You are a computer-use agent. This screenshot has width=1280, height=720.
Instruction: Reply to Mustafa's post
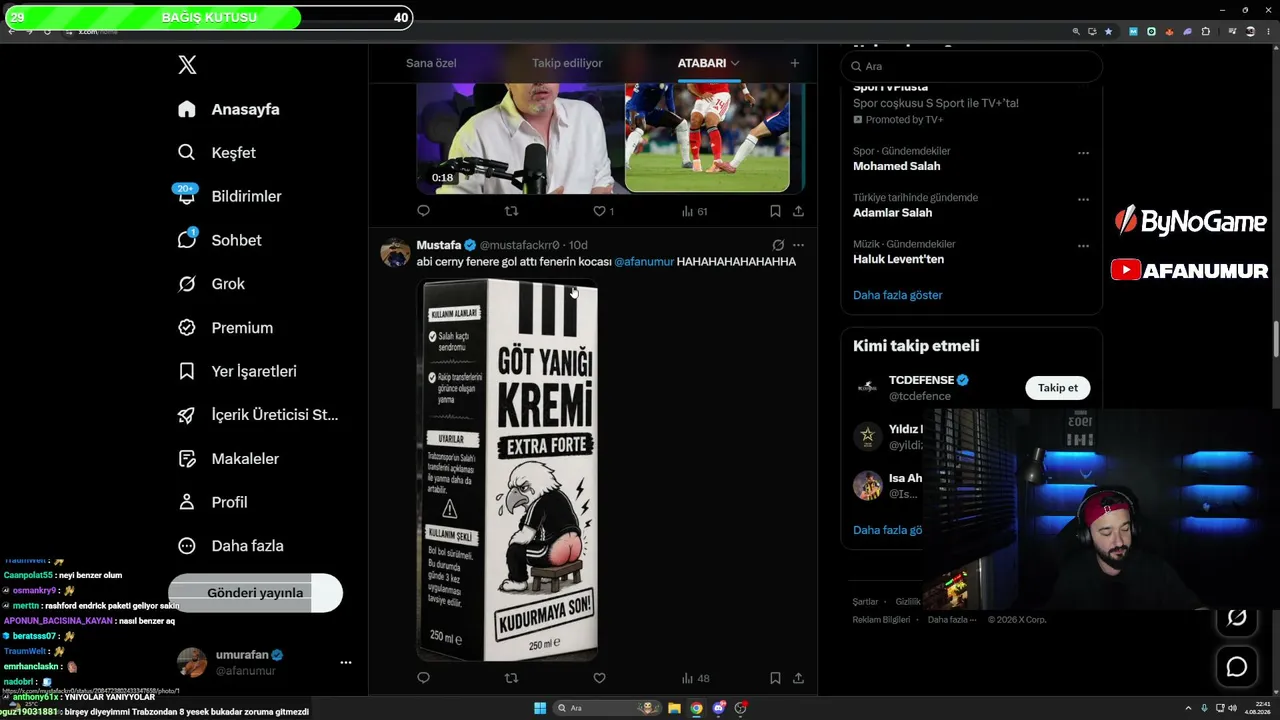(x=423, y=678)
